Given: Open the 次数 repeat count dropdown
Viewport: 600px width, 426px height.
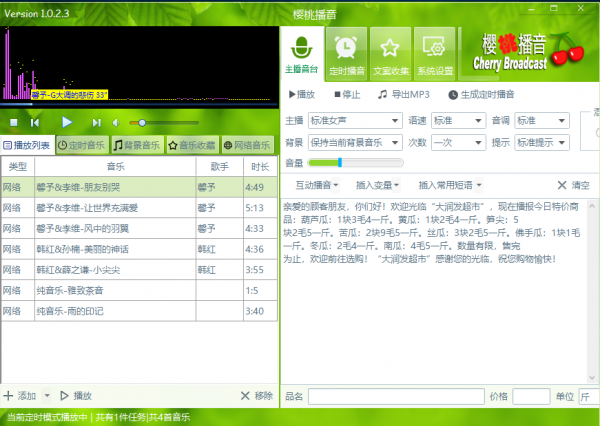Looking at the screenshot, I should [x=458, y=143].
